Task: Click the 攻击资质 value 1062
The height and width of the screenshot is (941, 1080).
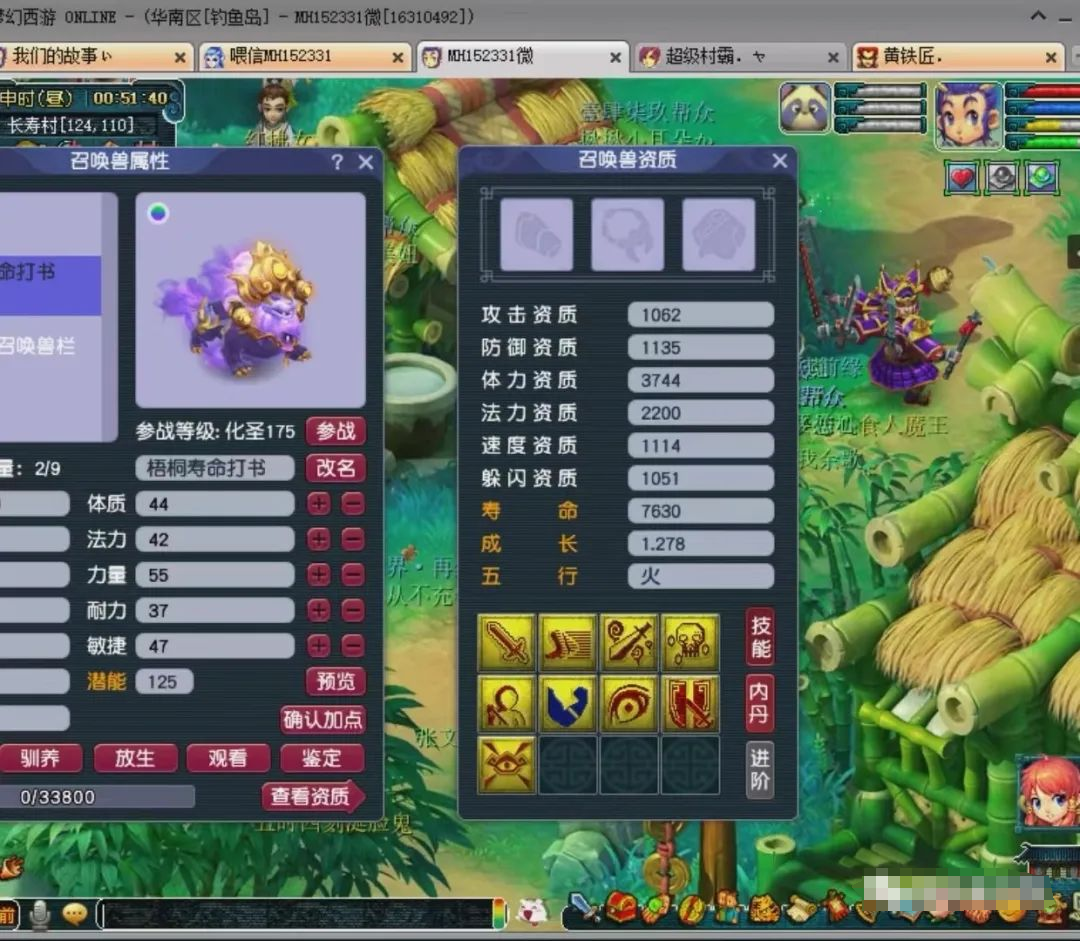Action: (700, 315)
